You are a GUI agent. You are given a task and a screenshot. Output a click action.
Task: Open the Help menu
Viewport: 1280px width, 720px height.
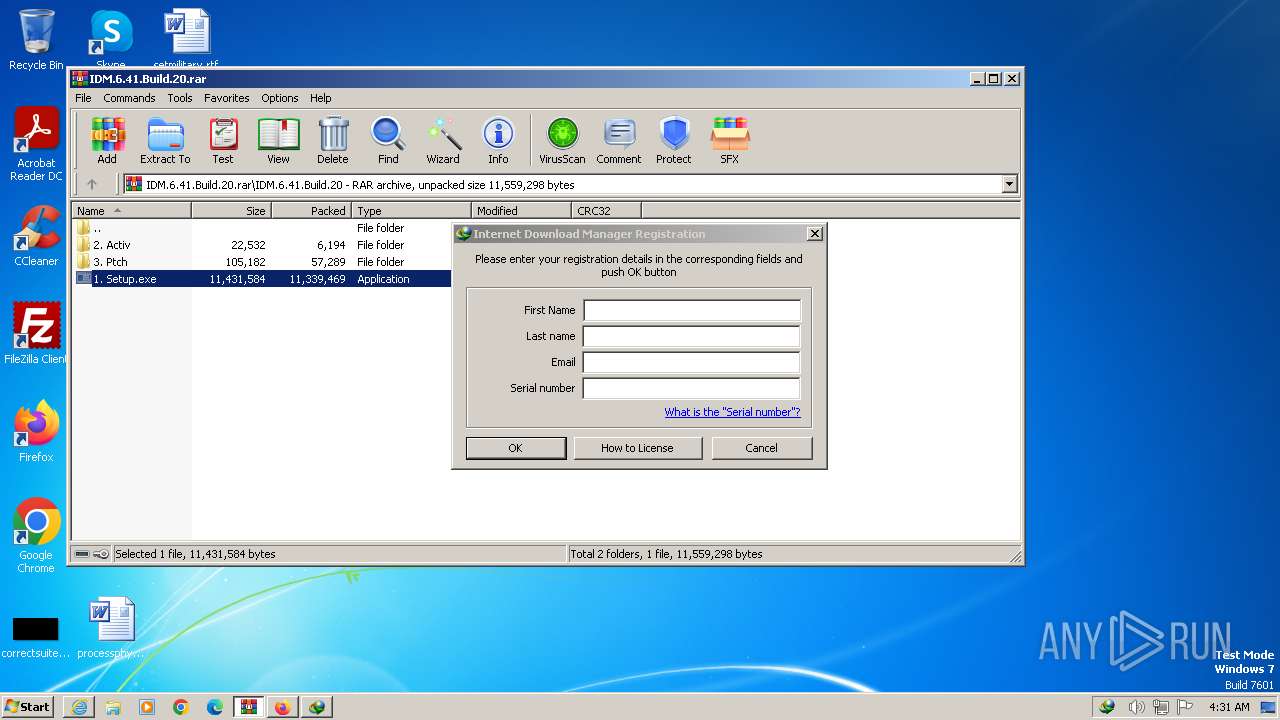[x=320, y=98]
